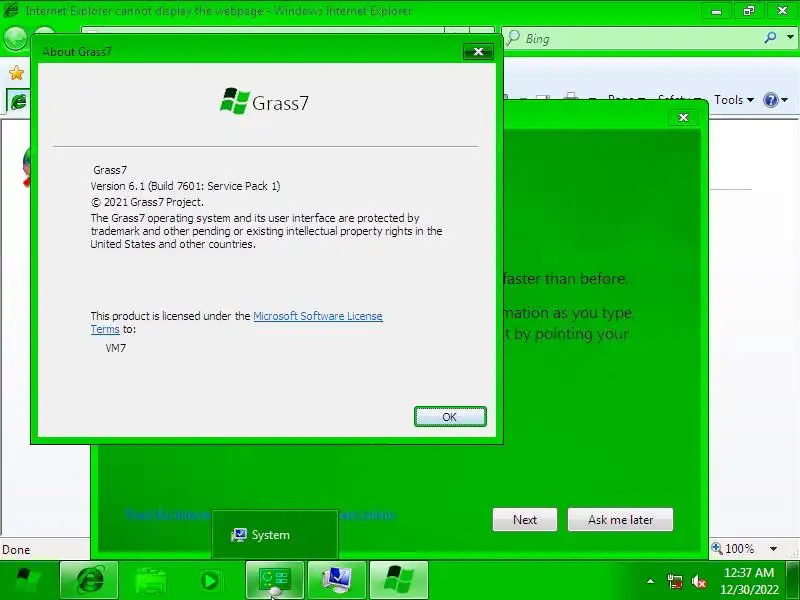This screenshot has width=800, height=600.
Task: Click the Done status bar text
Action: [16, 550]
